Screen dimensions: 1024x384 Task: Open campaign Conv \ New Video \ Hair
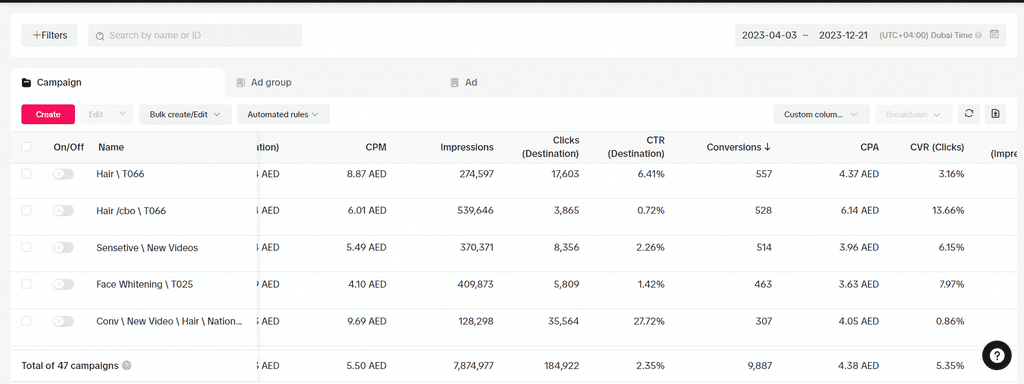169,322
